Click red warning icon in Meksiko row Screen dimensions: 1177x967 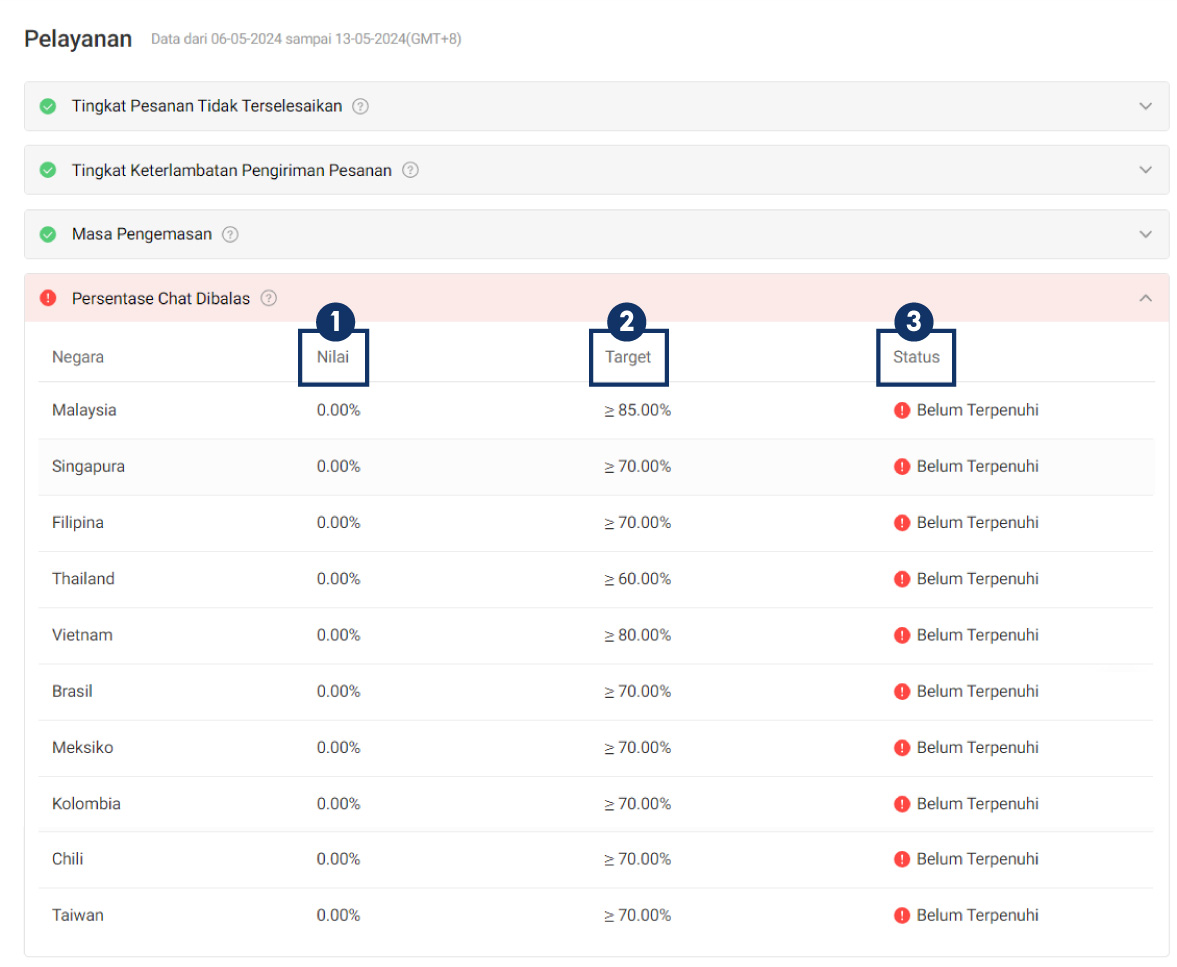click(x=902, y=748)
